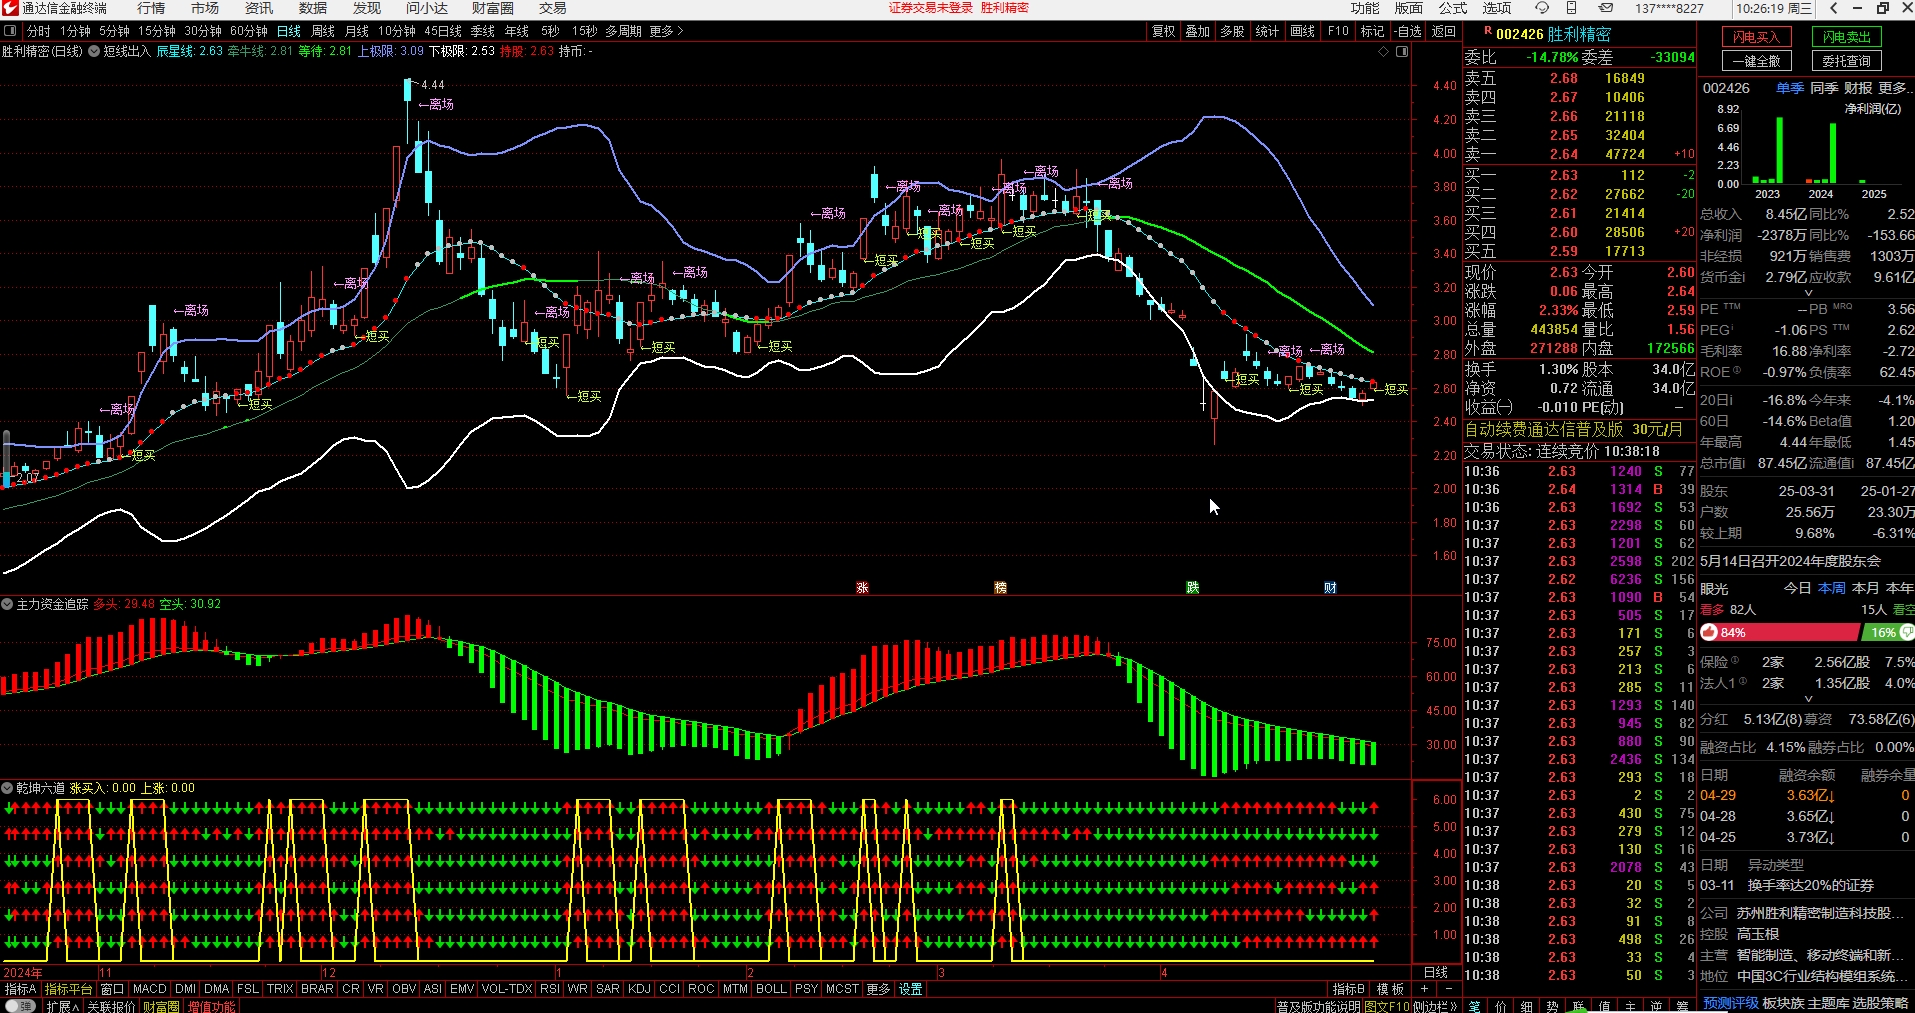1915x1013 pixels.
Task: Click the plus zoom-in icon beside 模板
Action: click(x=1424, y=989)
